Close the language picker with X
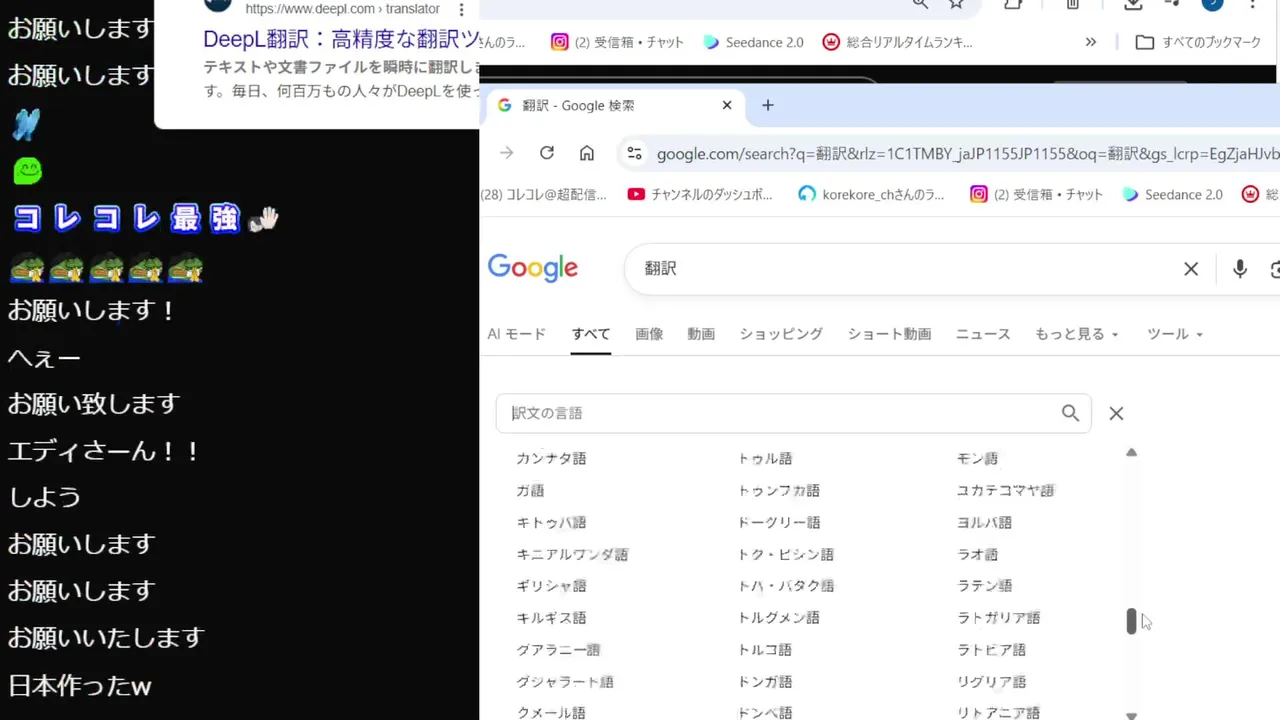Image resolution: width=1280 pixels, height=720 pixels. (x=1116, y=413)
